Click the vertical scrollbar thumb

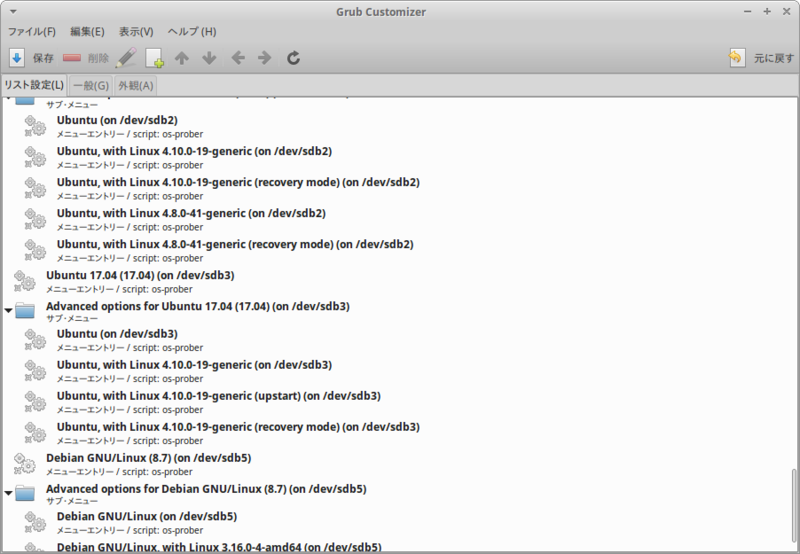click(793, 507)
